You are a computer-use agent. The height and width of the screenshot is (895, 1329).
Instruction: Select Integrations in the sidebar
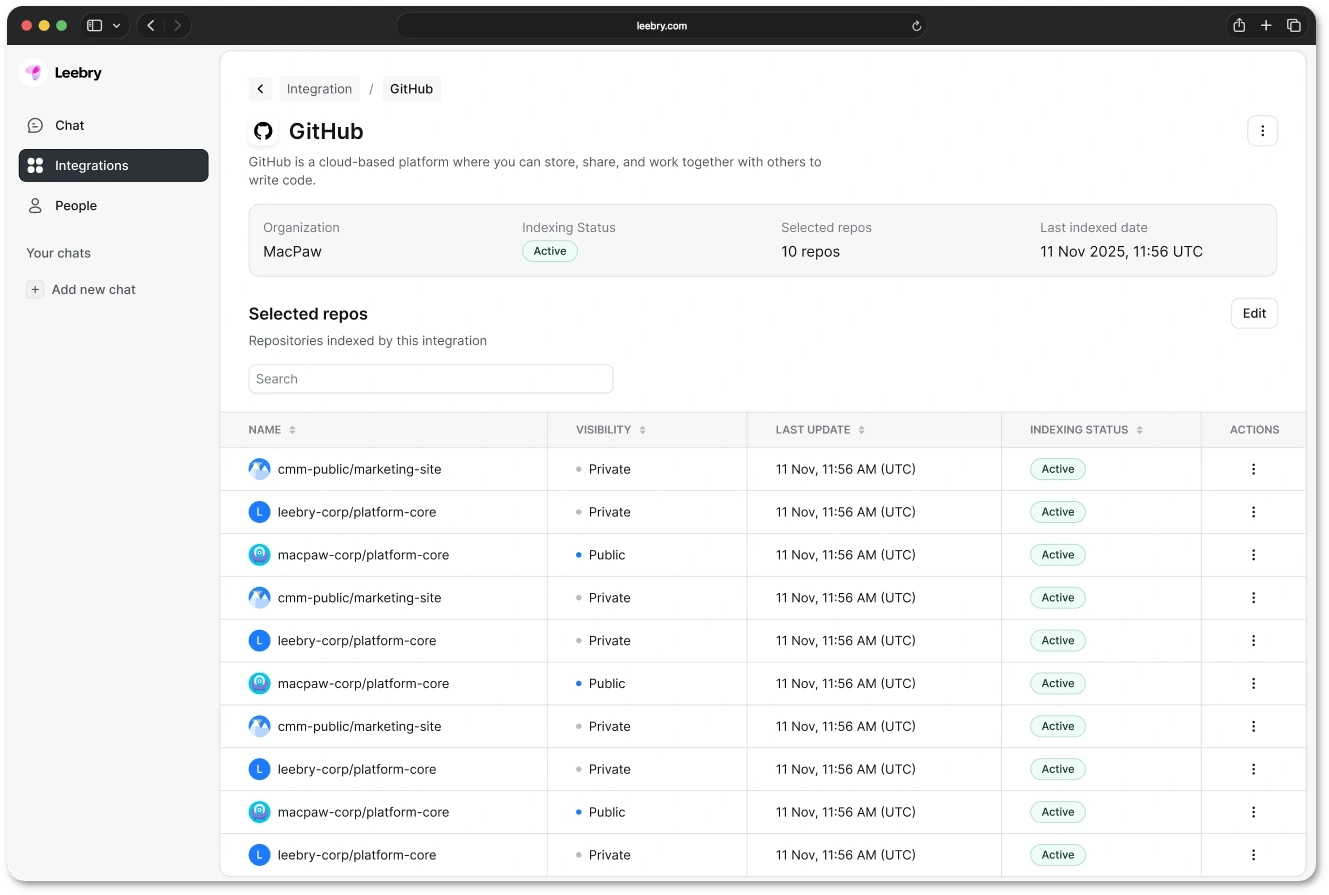(x=113, y=165)
